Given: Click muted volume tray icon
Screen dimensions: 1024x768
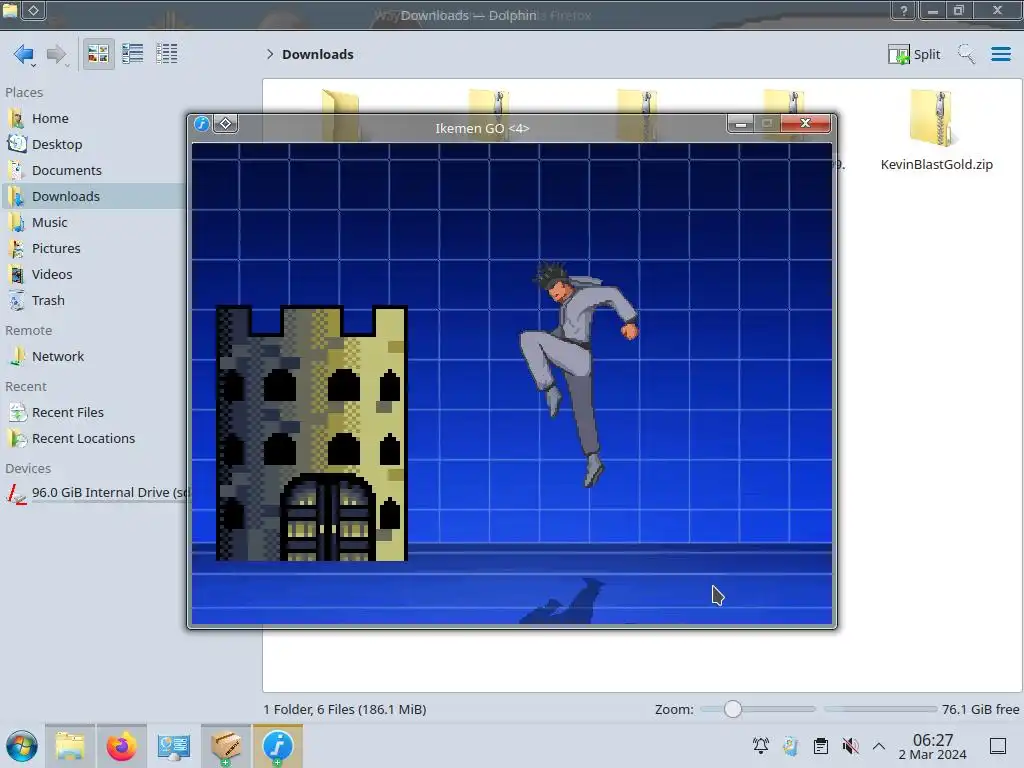Looking at the screenshot, I should click(850, 746).
